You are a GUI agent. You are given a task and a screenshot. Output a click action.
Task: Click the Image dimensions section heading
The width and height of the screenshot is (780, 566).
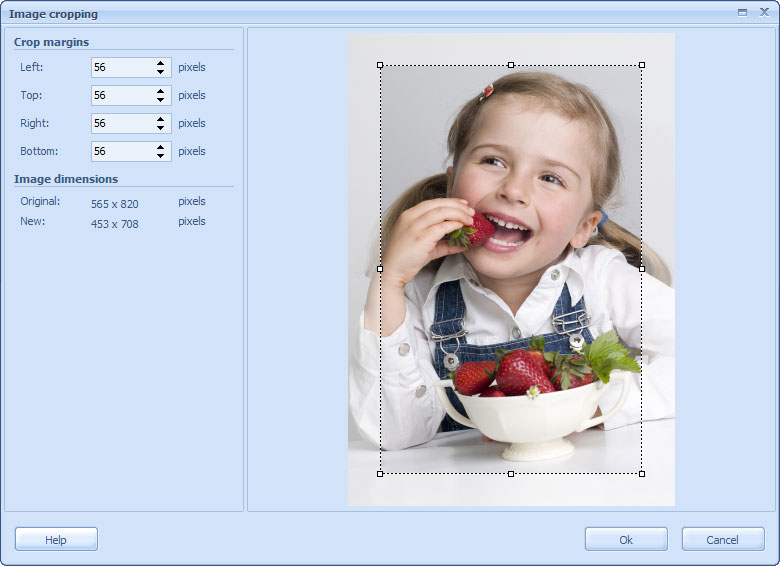coord(66,179)
